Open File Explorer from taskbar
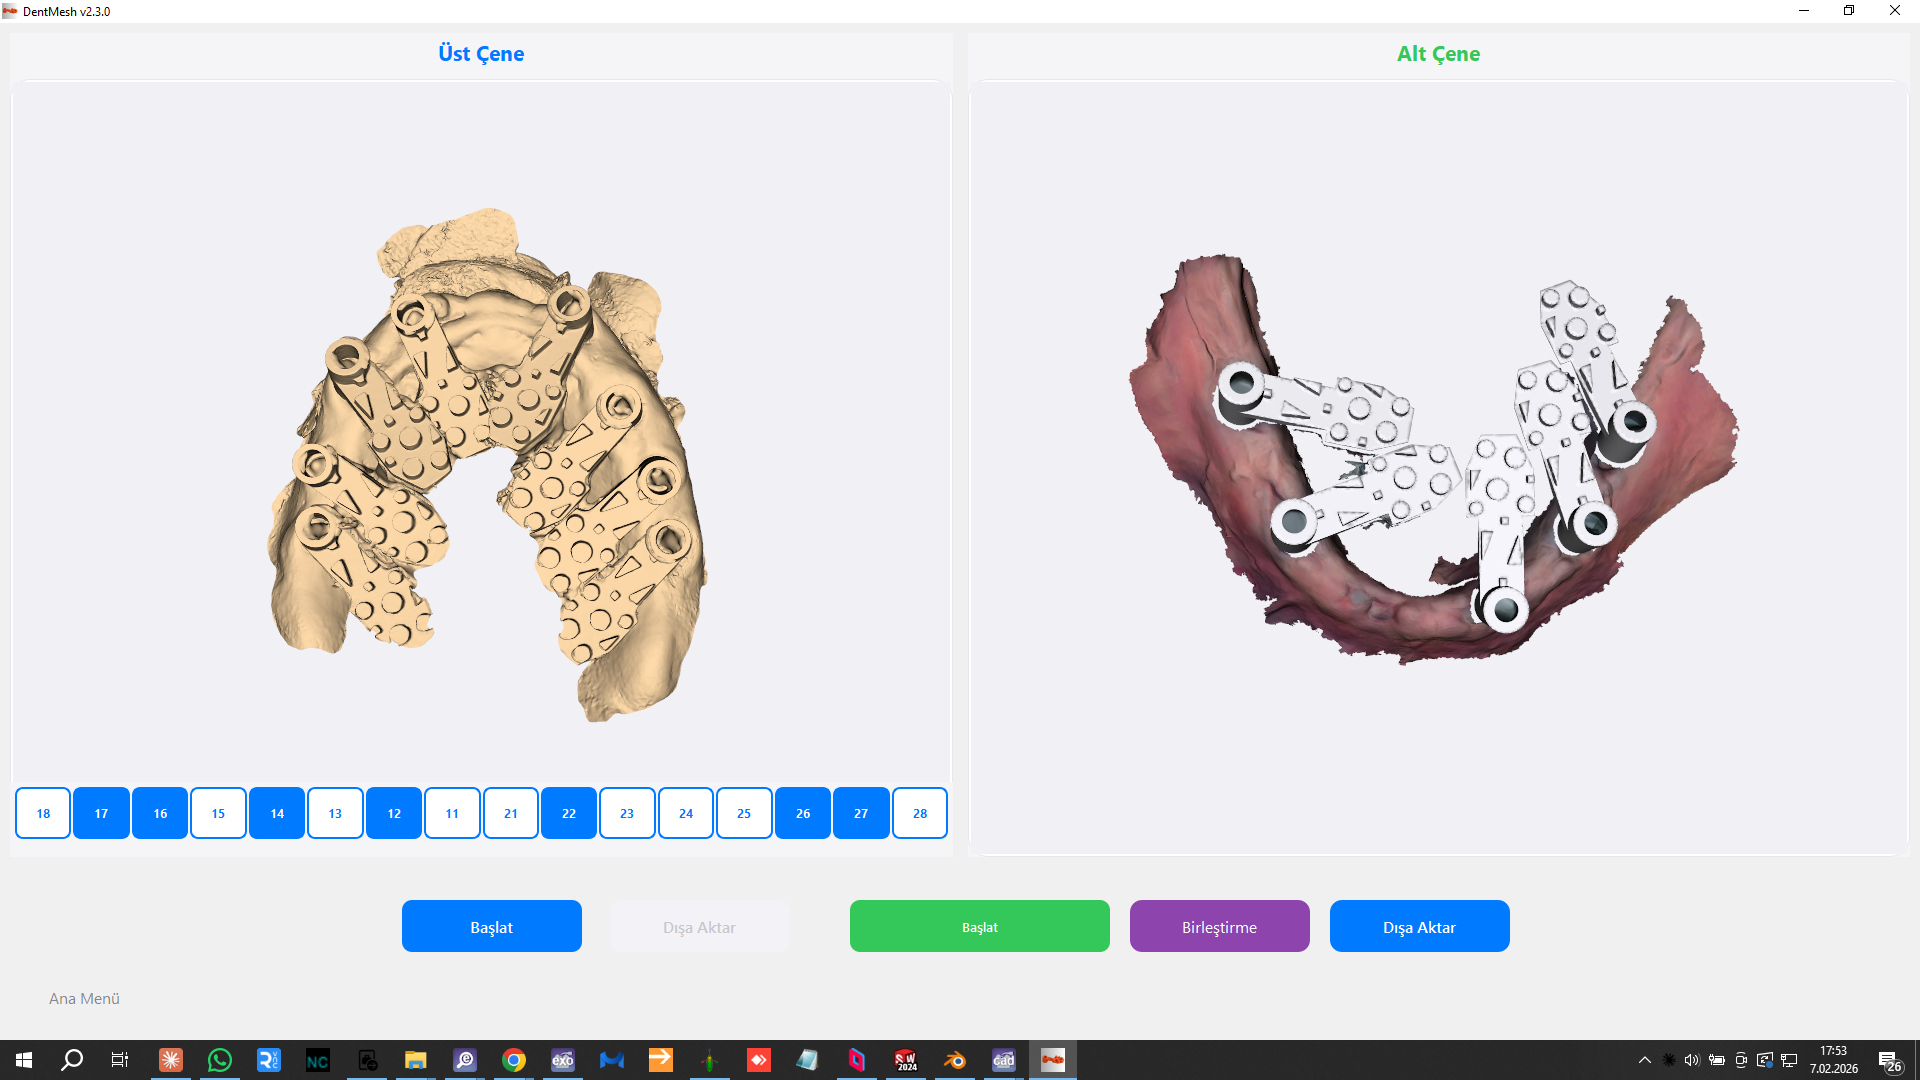Viewport: 1920px width, 1080px height. click(416, 1060)
